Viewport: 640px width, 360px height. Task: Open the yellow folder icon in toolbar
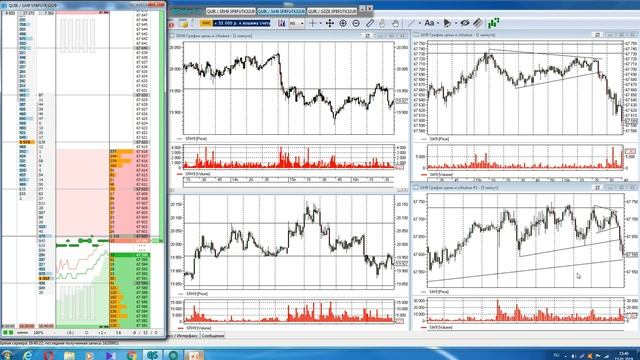(184, 24)
